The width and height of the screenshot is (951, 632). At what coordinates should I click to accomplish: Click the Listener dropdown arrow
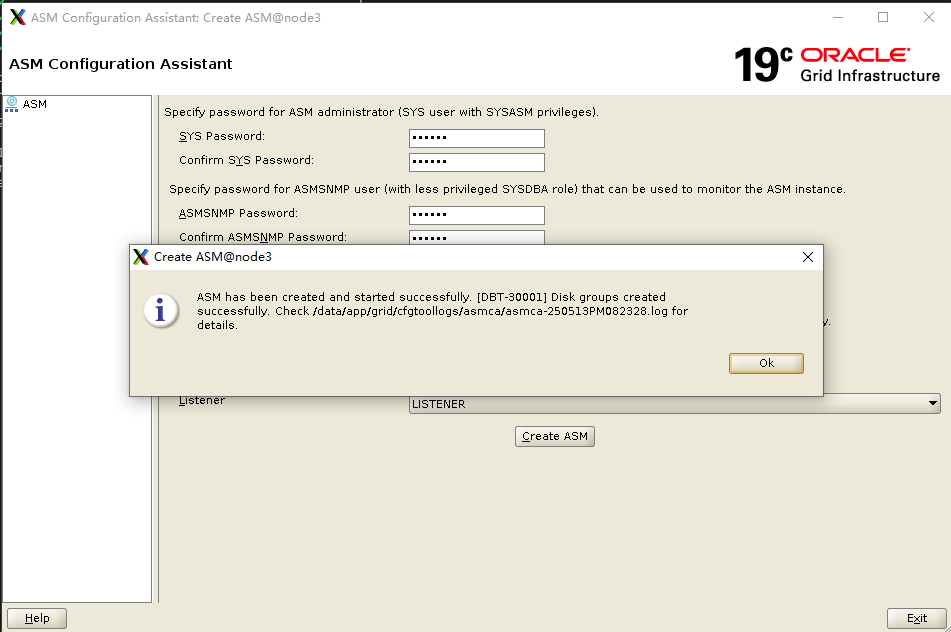pyautogui.click(x=932, y=404)
